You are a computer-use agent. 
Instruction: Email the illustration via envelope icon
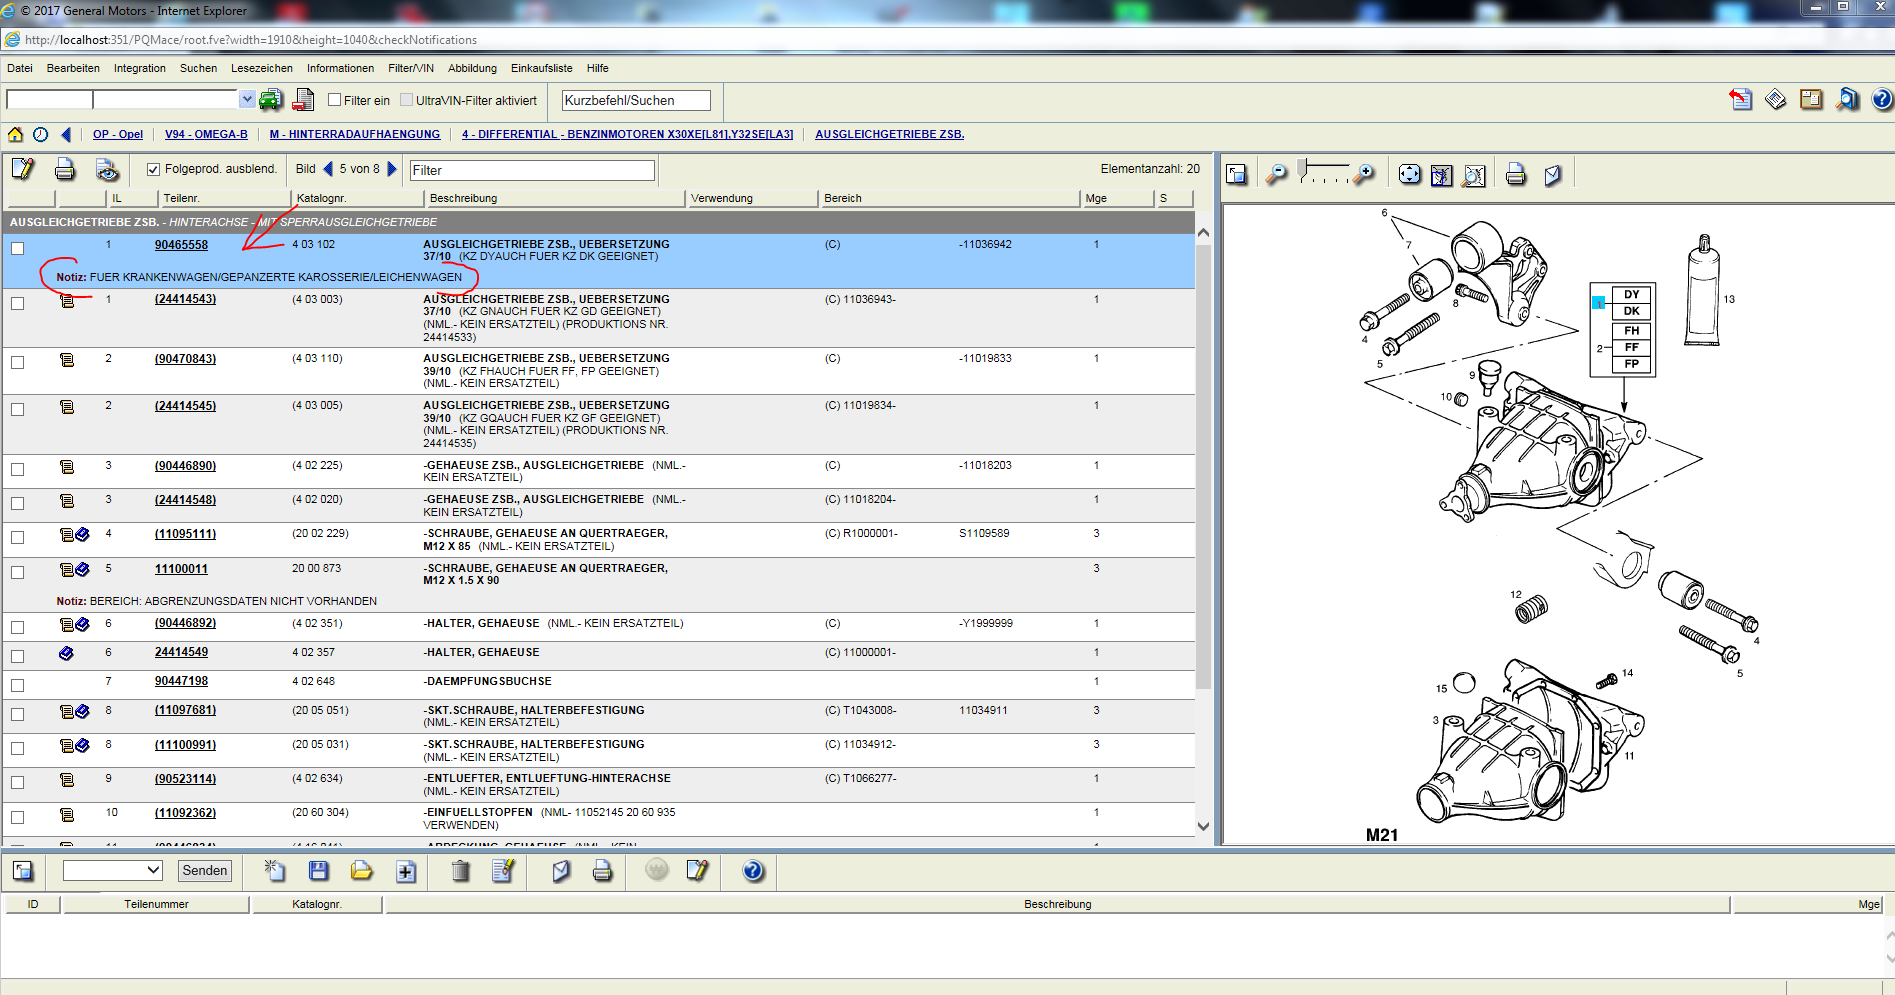click(x=1552, y=176)
